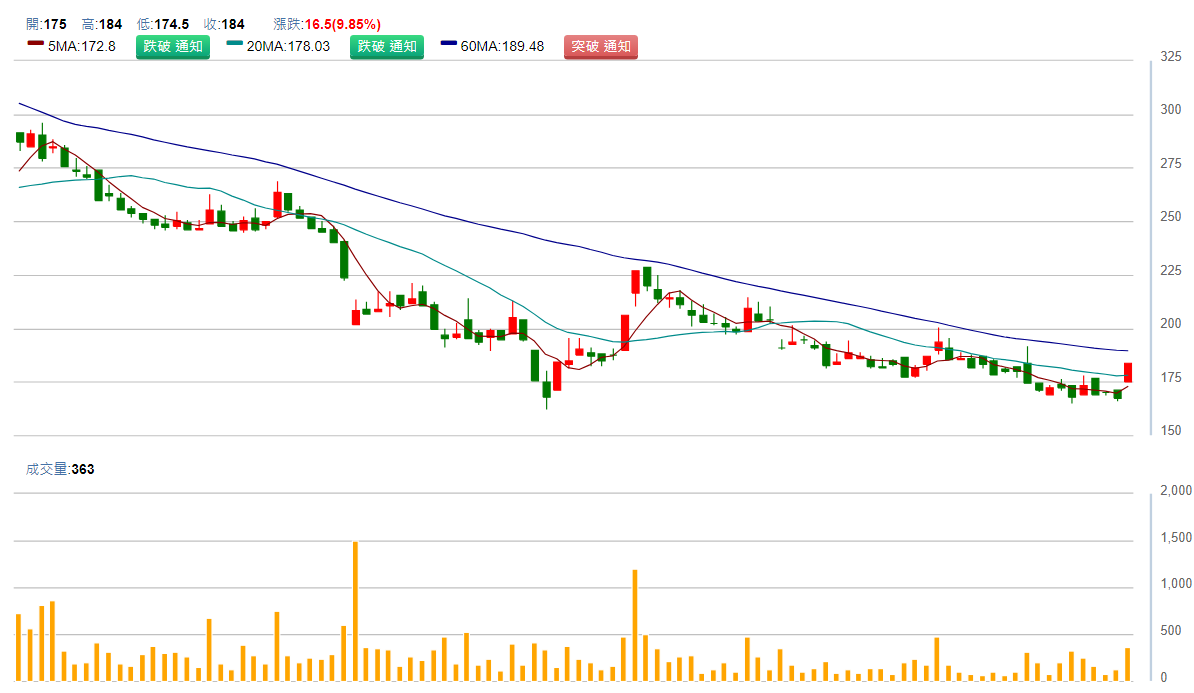Viewport: 1194px width, 693px height.
Task: Click the 500 volume axis label
Action: (x=1170, y=631)
